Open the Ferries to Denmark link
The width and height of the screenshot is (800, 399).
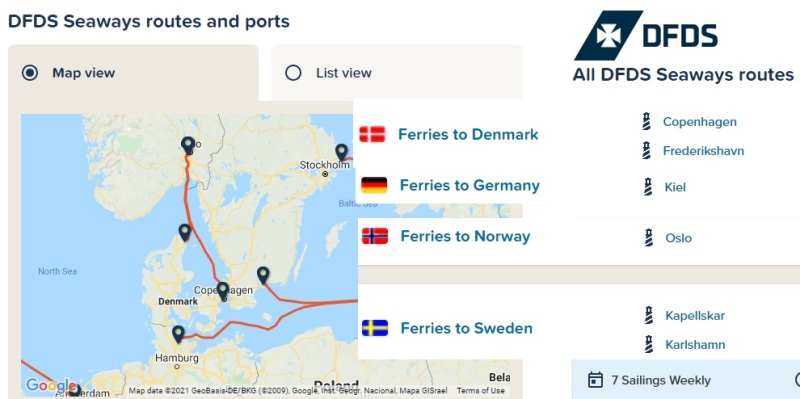point(468,135)
